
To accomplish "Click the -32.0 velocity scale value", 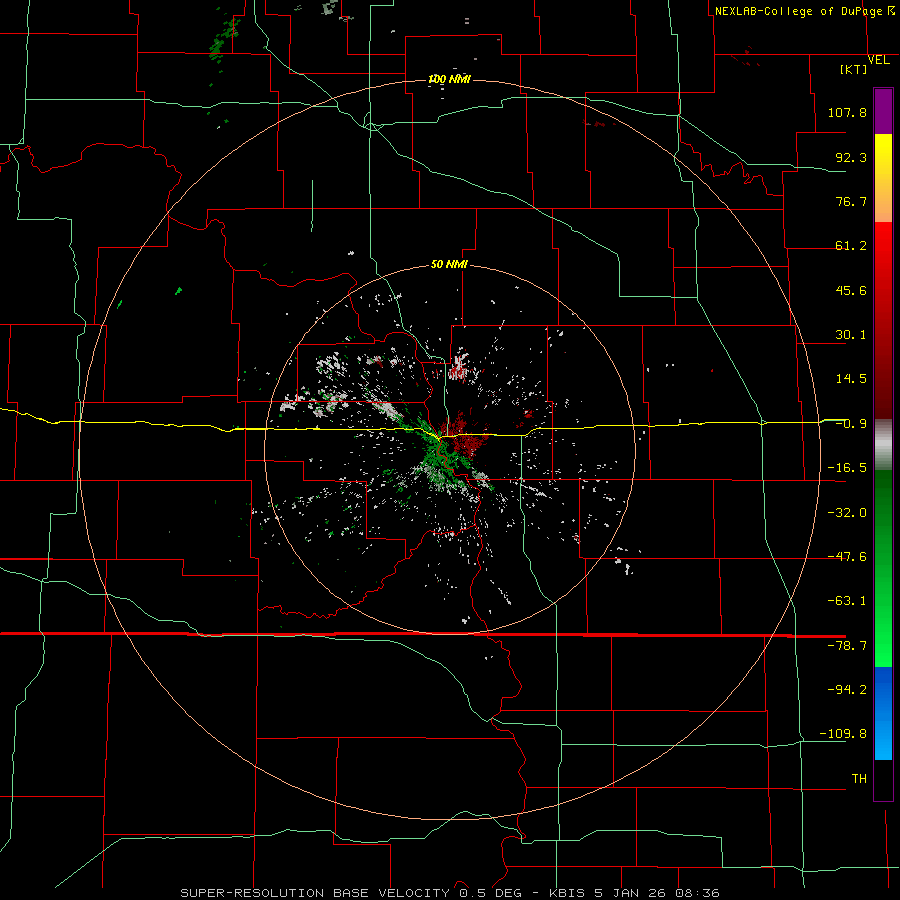I will [x=847, y=512].
